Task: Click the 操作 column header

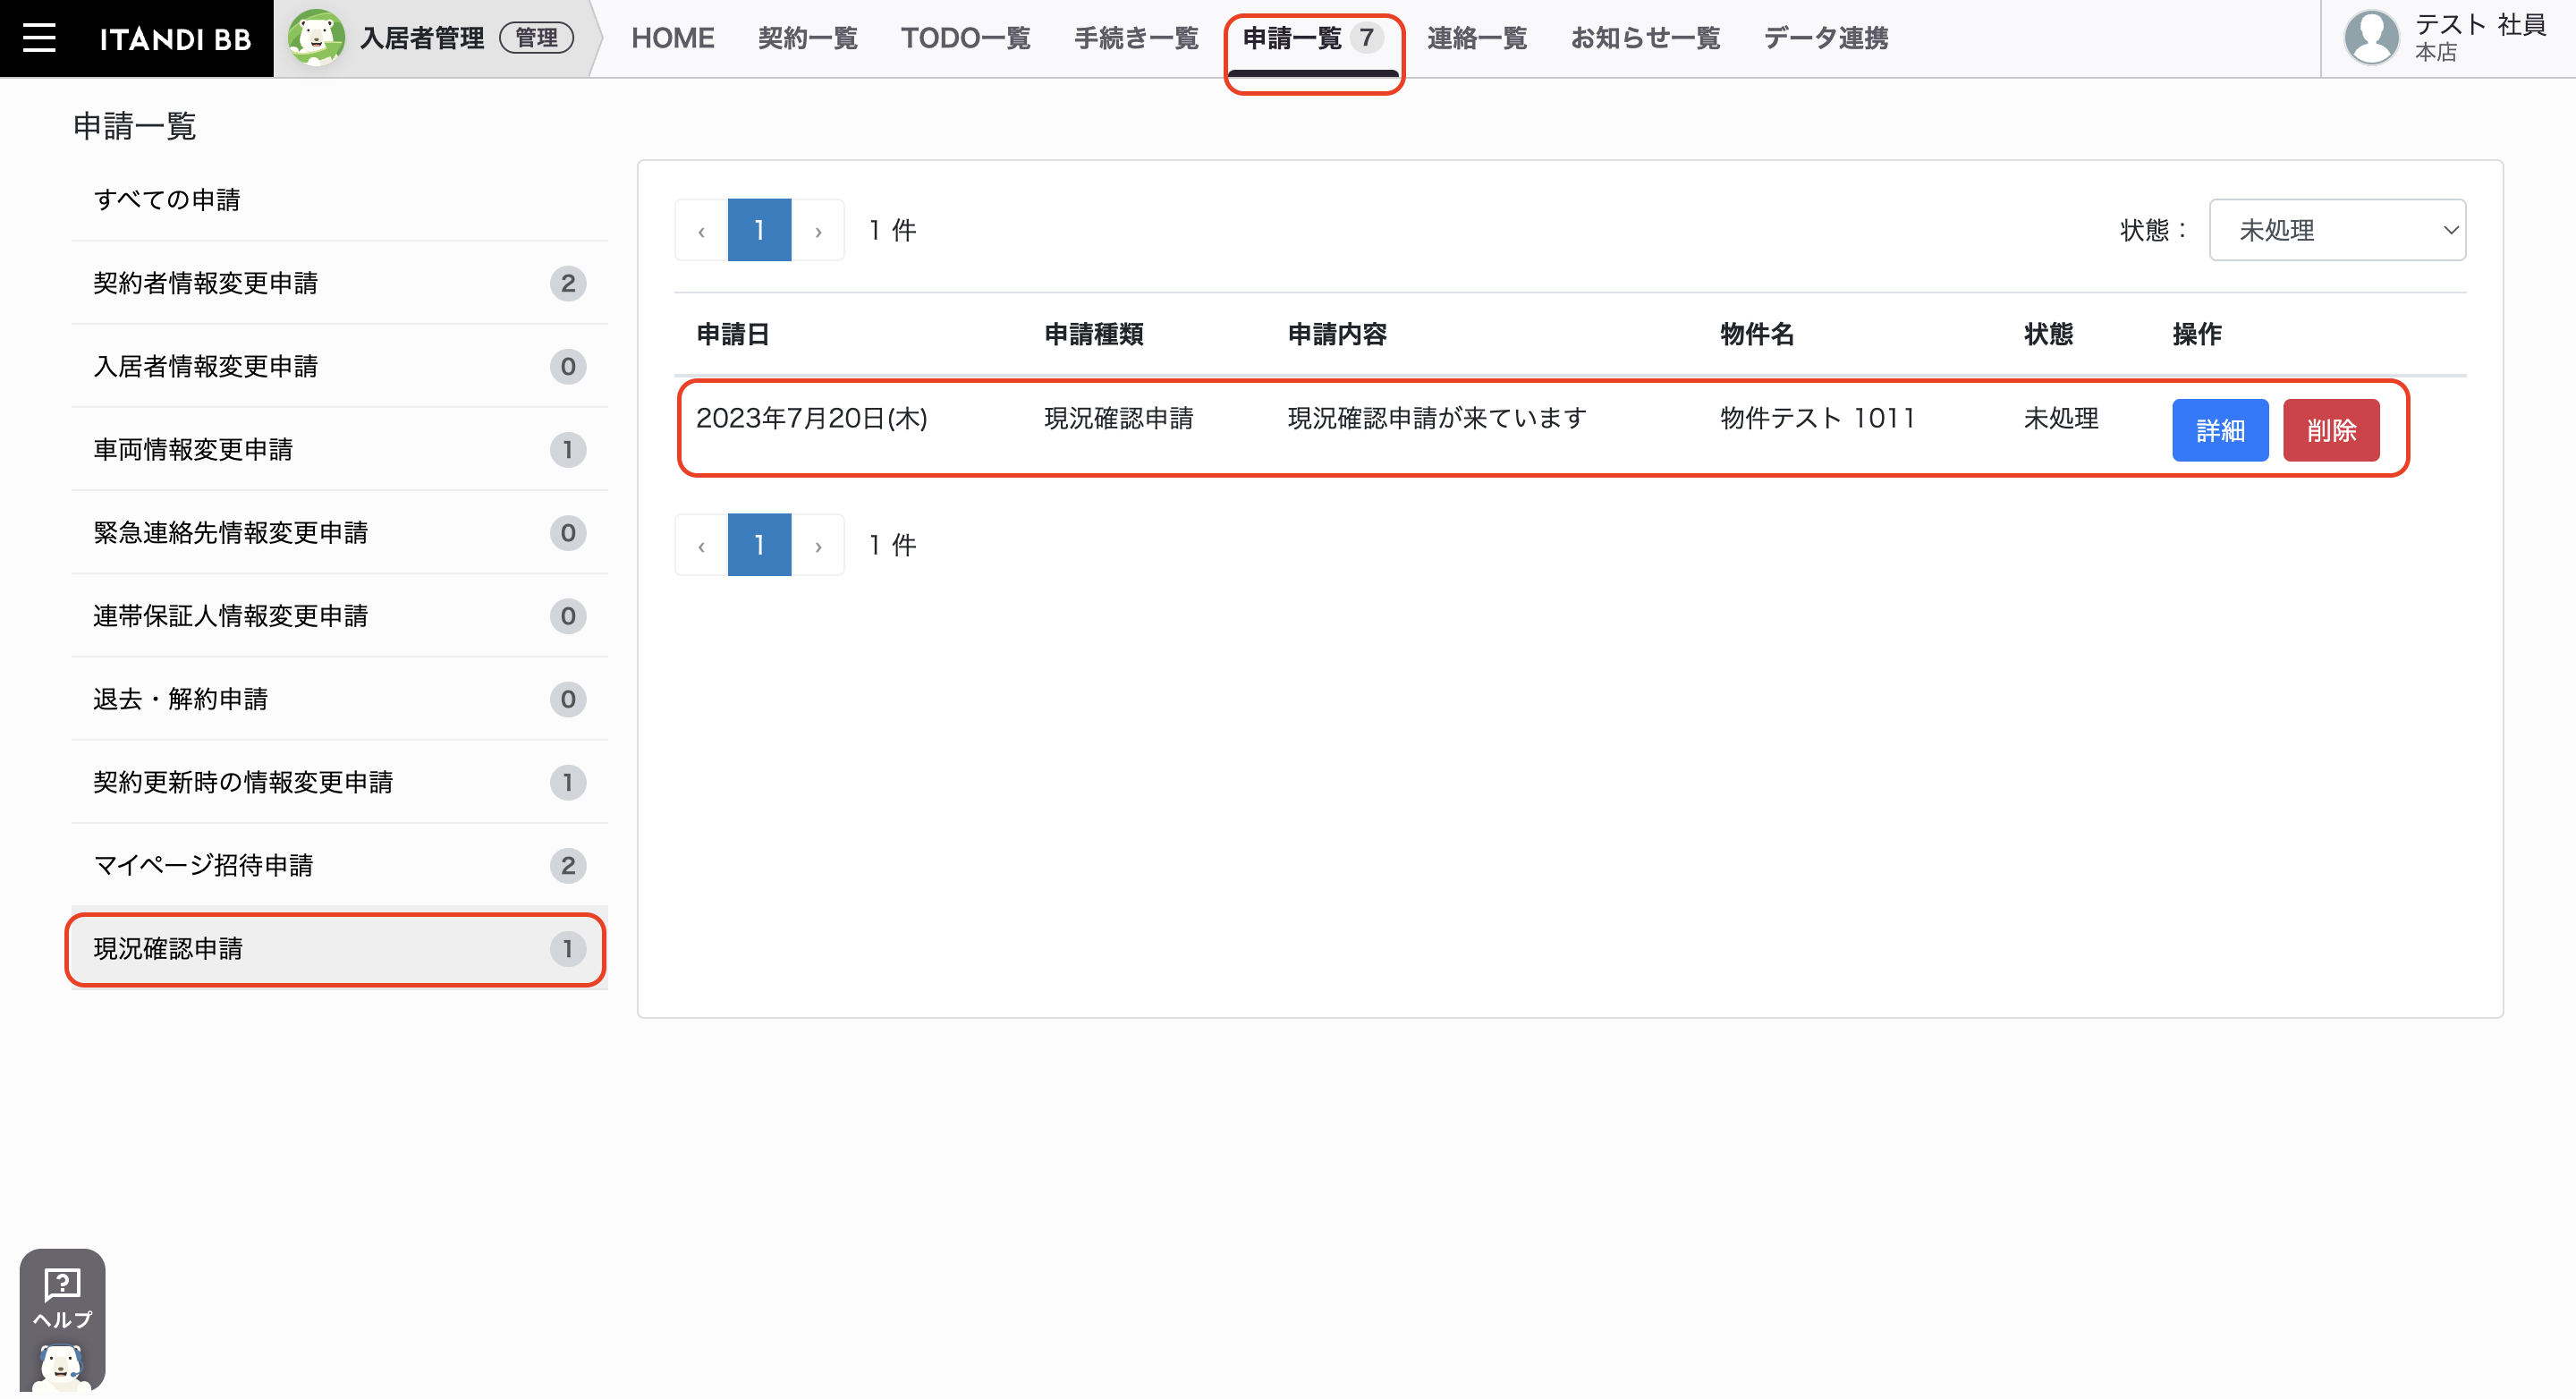Action: (x=2197, y=334)
